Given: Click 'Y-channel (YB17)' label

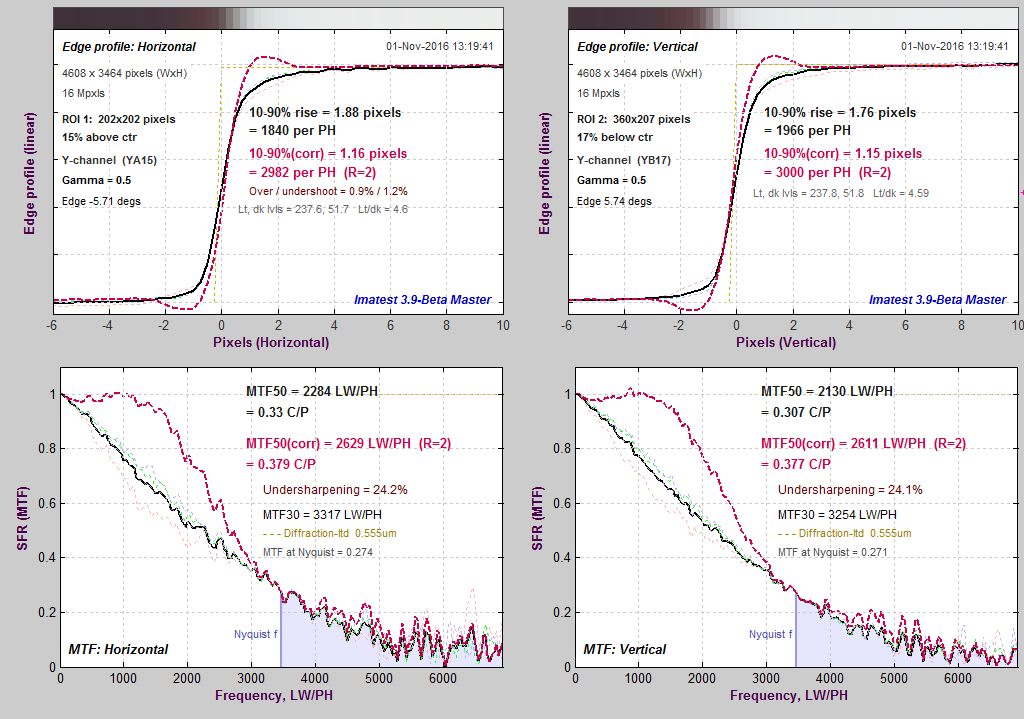Looking at the screenshot, I should 624,161.
